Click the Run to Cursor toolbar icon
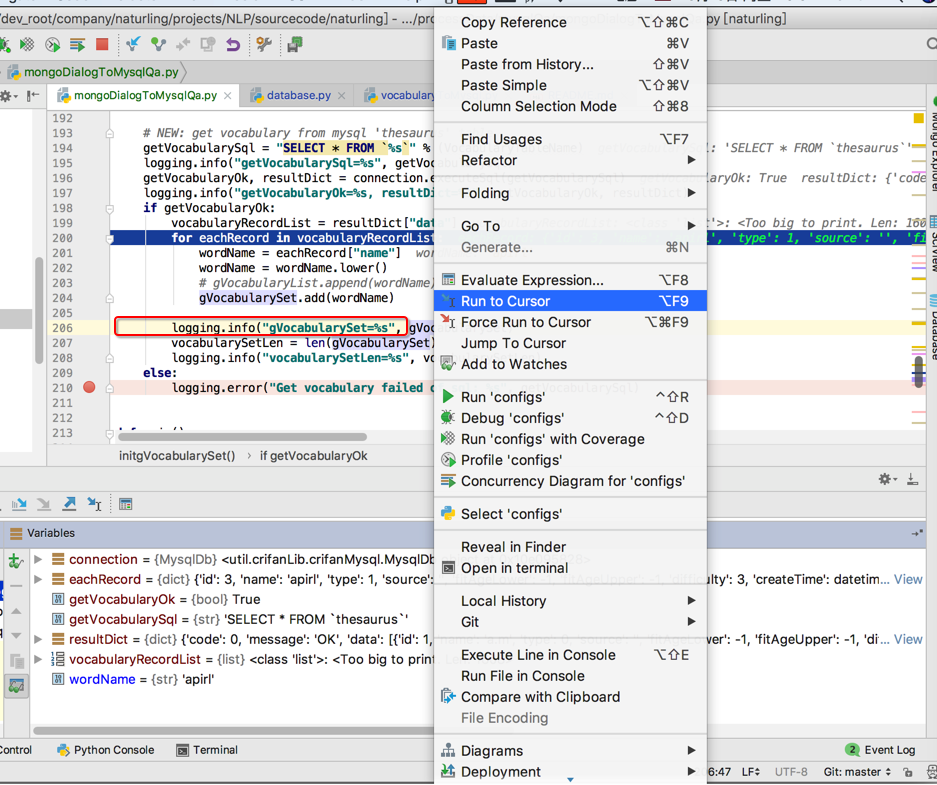 [x=93, y=508]
